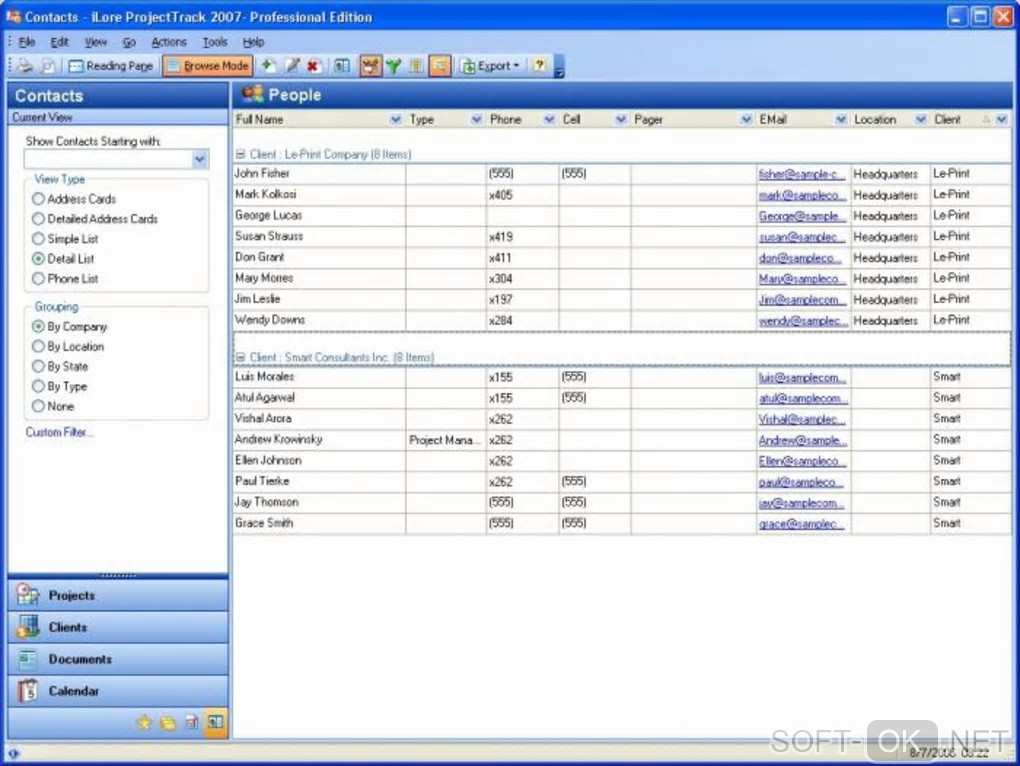This screenshot has width=1020, height=766.
Task: Open the Export dropdown
Action: pyautogui.click(x=490, y=66)
